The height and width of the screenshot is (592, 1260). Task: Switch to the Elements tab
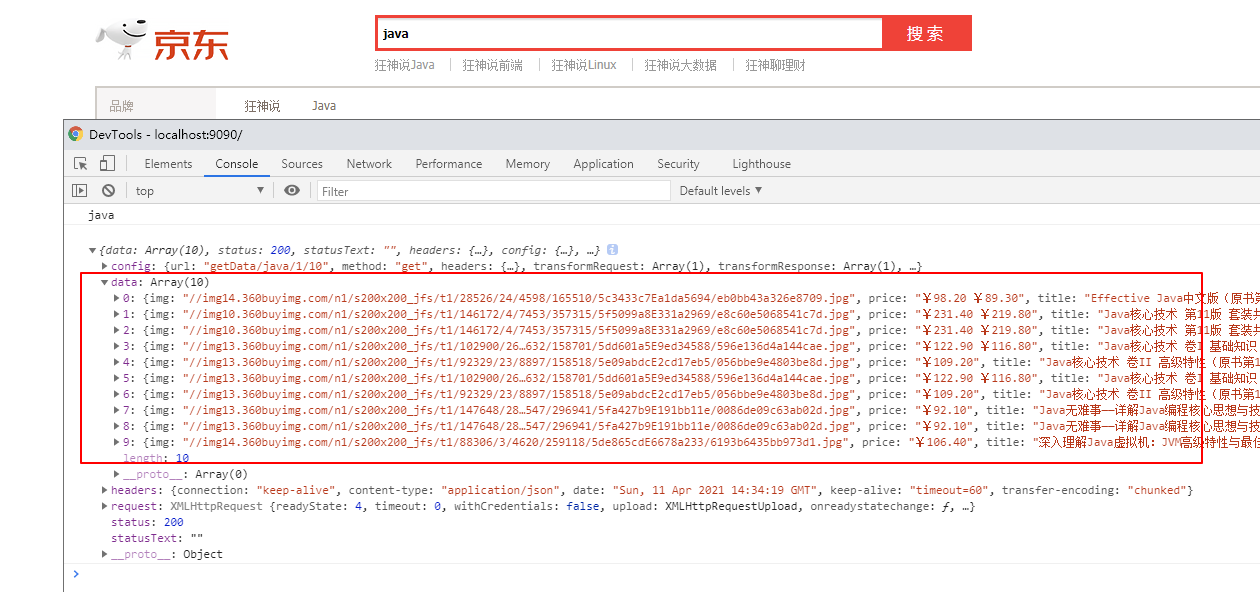[x=168, y=164]
